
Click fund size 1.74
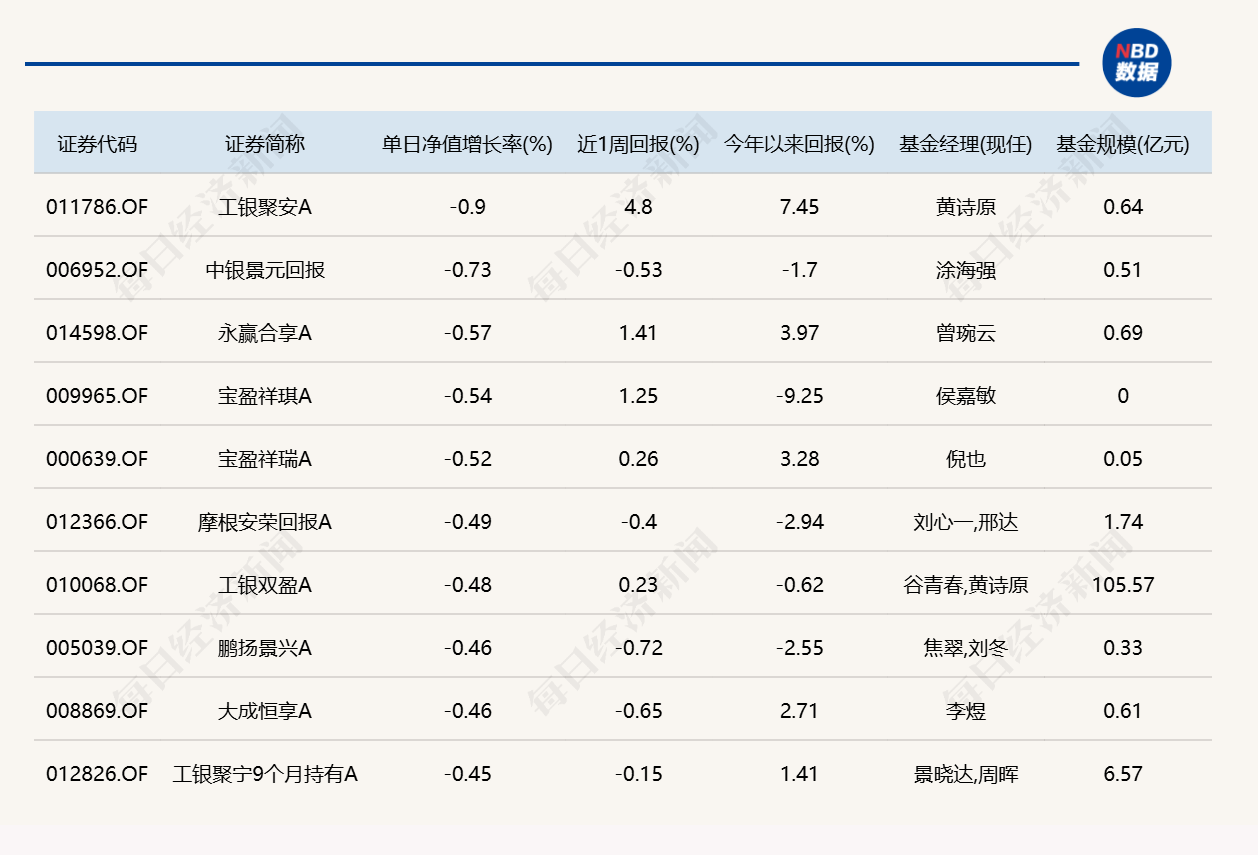pos(1123,522)
